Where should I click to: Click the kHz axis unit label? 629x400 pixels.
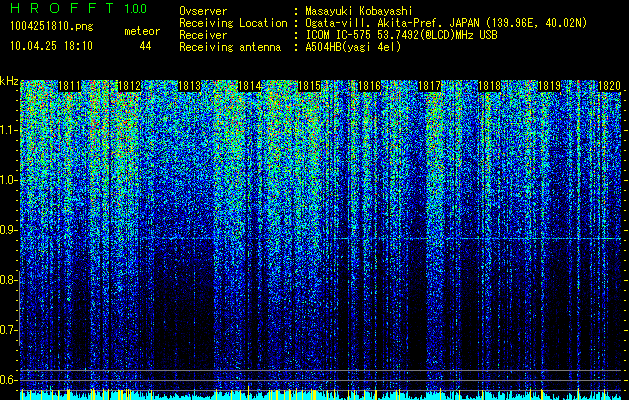tap(9, 81)
